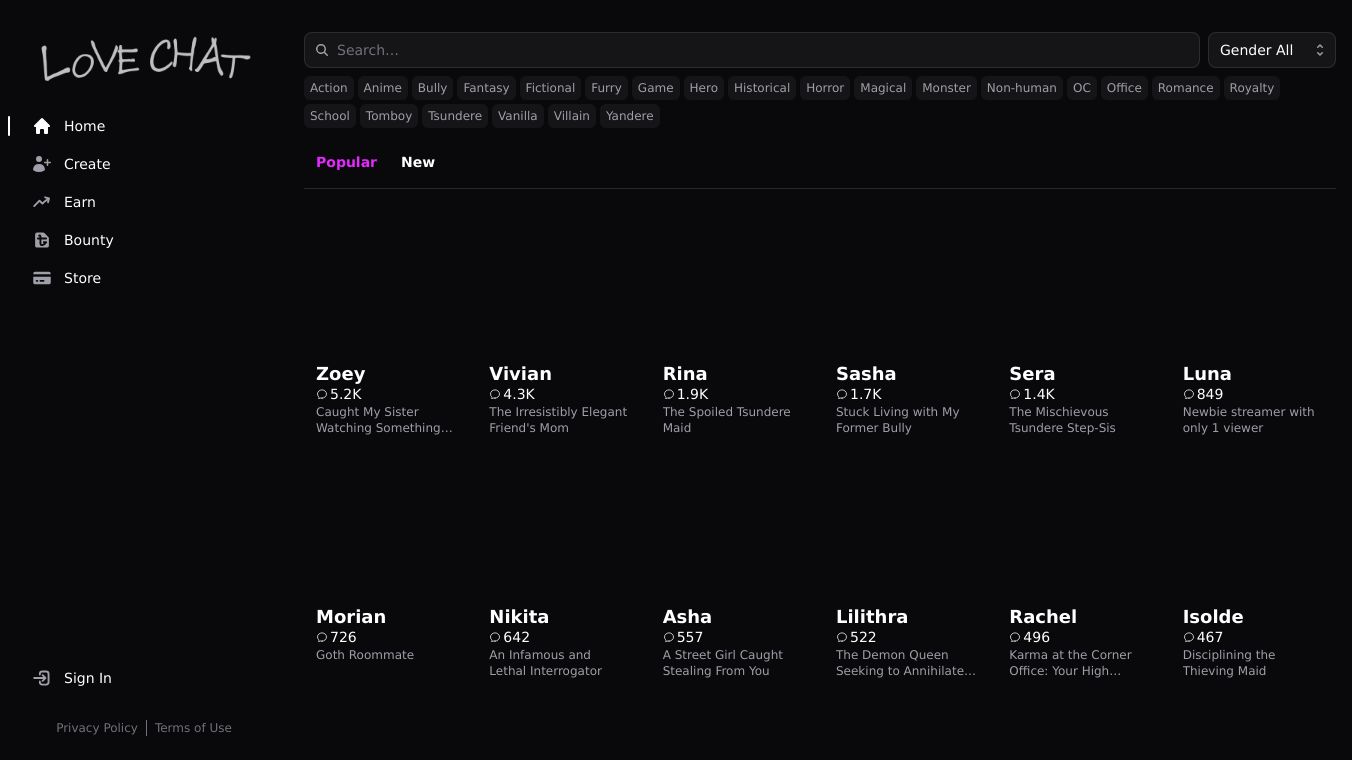Click the Home icon in sidebar
This screenshot has width=1352, height=760.
click(x=41, y=126)
